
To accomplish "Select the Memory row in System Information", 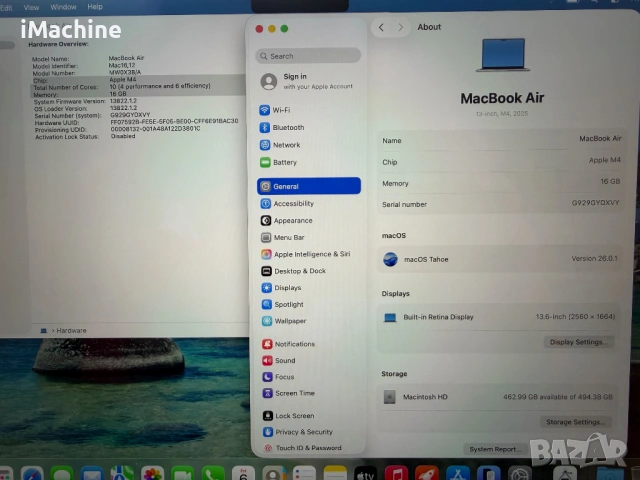I will pyautogui.click(x=138, y=94).
